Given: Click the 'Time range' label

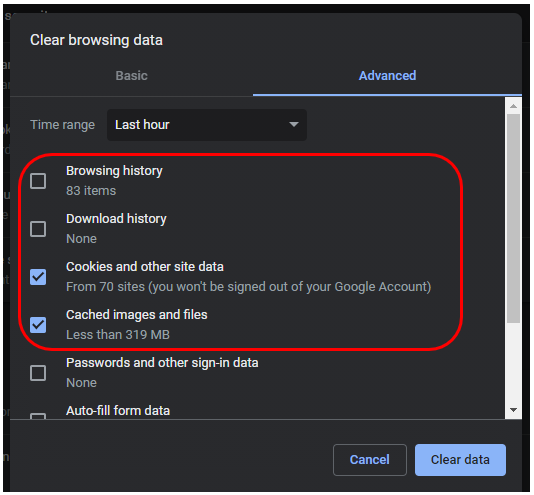Looking at the screenshot, I should pyautogui.click(x=62, y=125).
